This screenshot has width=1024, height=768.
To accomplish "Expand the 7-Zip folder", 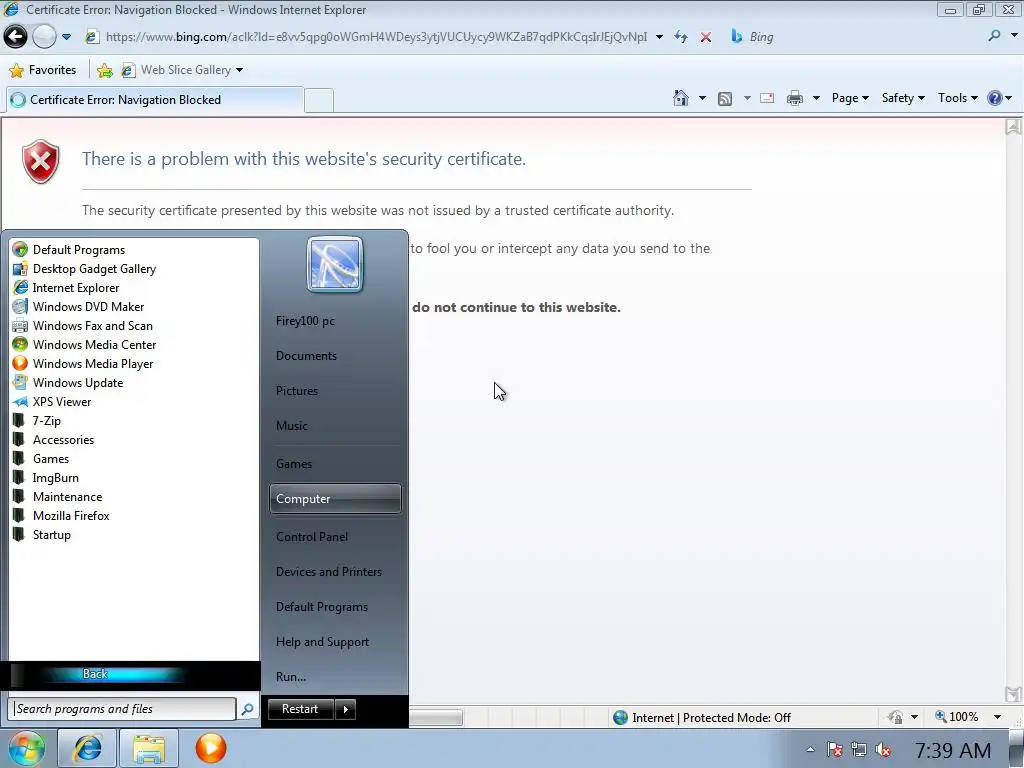I will coord(134,421).
